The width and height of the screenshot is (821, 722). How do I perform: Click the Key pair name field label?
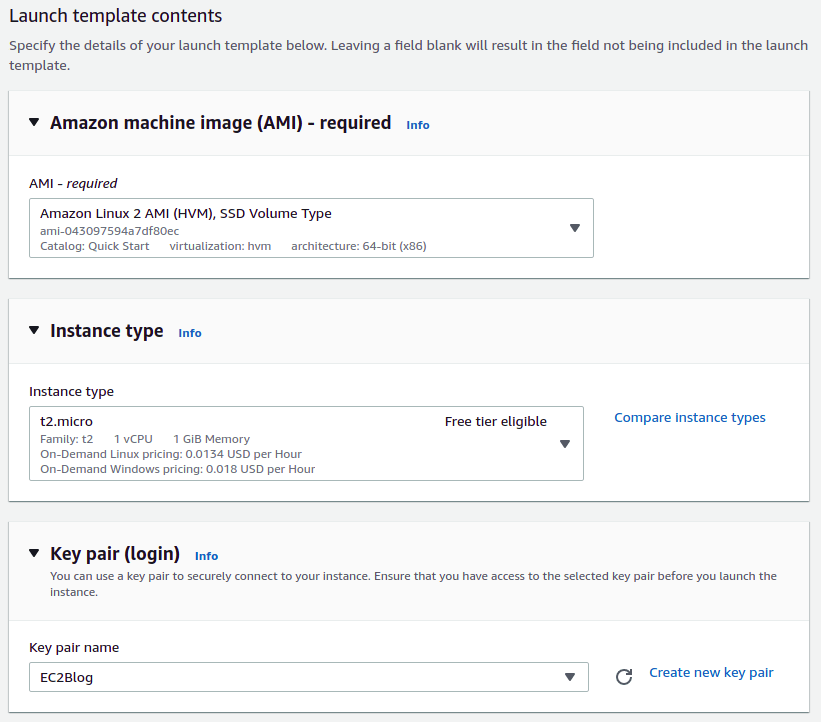click(74, 648)
